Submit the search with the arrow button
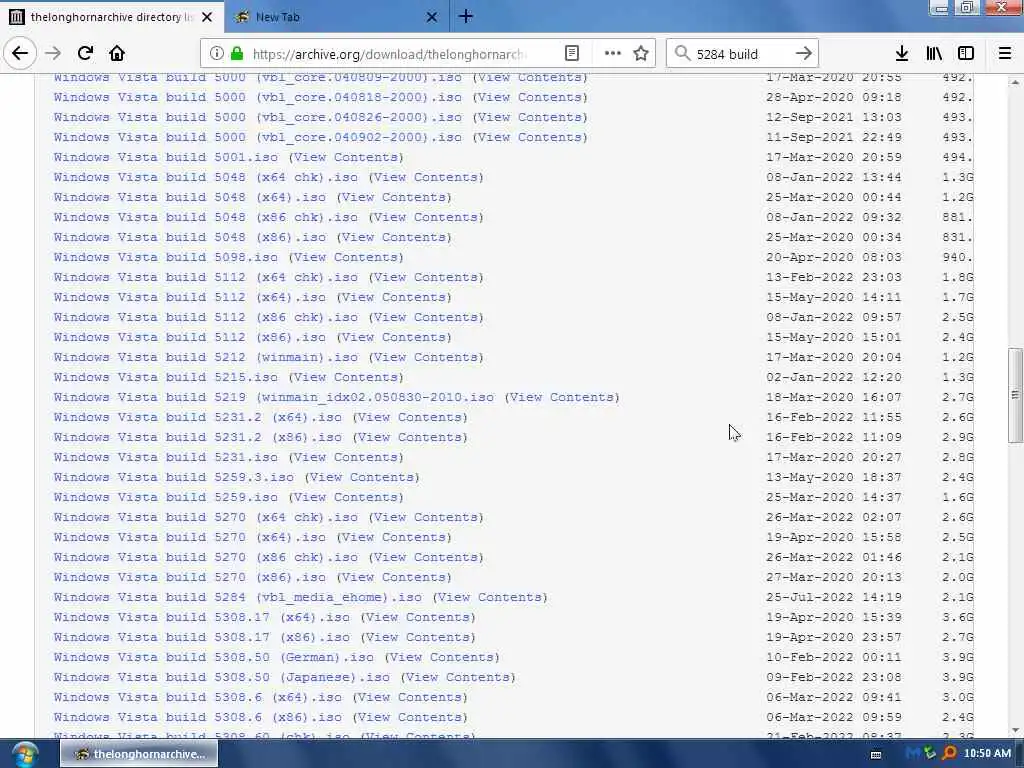Viewport: 1024px width, 768px height. 804,54
